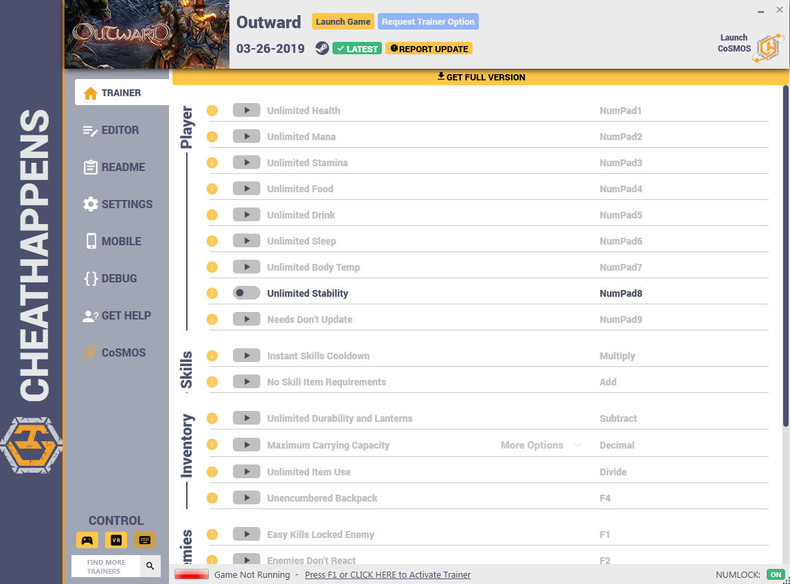Click the Launch Game button
This screenshot has width=790, height=584.
(x=343, y=22)
